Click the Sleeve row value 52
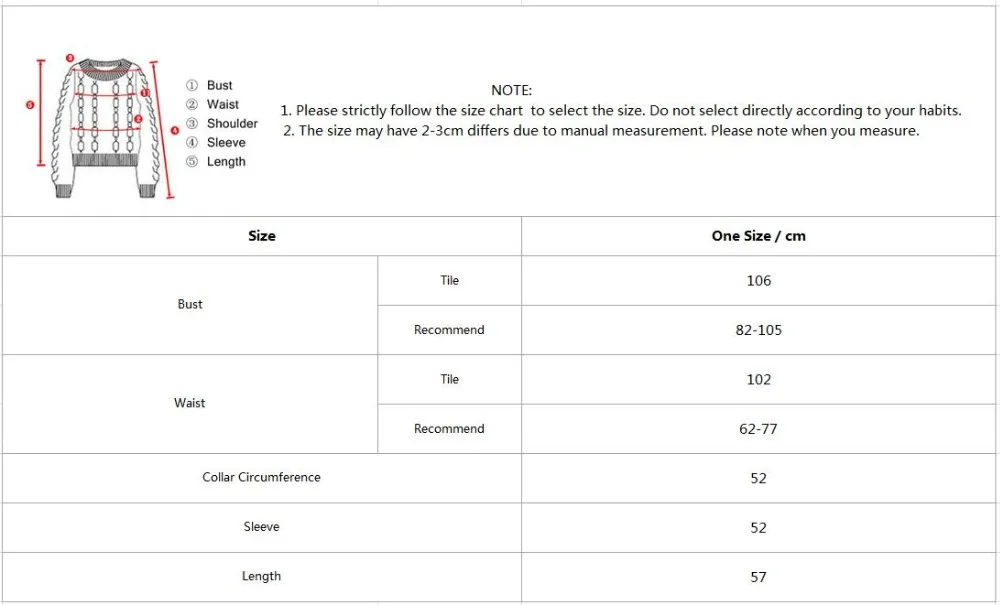1000x605 pixels. coord(758,527)
